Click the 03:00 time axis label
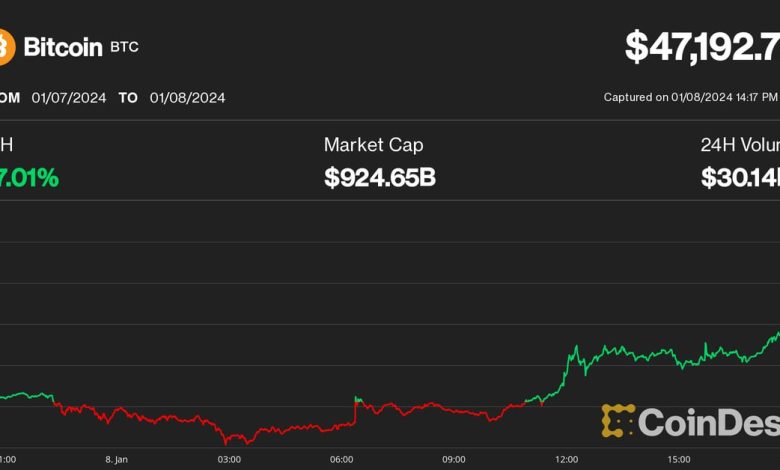The image size is (780, 470). coord(229,459)
